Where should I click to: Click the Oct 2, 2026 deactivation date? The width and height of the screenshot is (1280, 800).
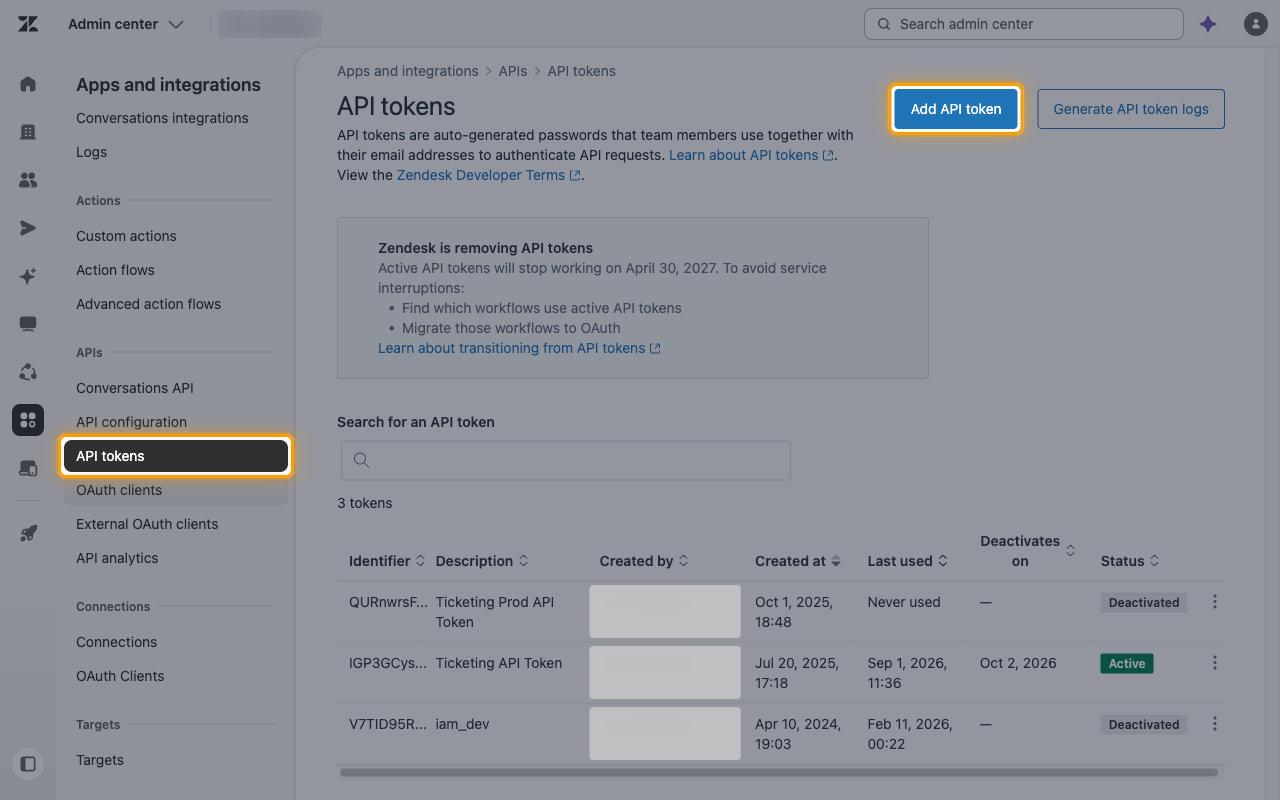(1018, 663)
